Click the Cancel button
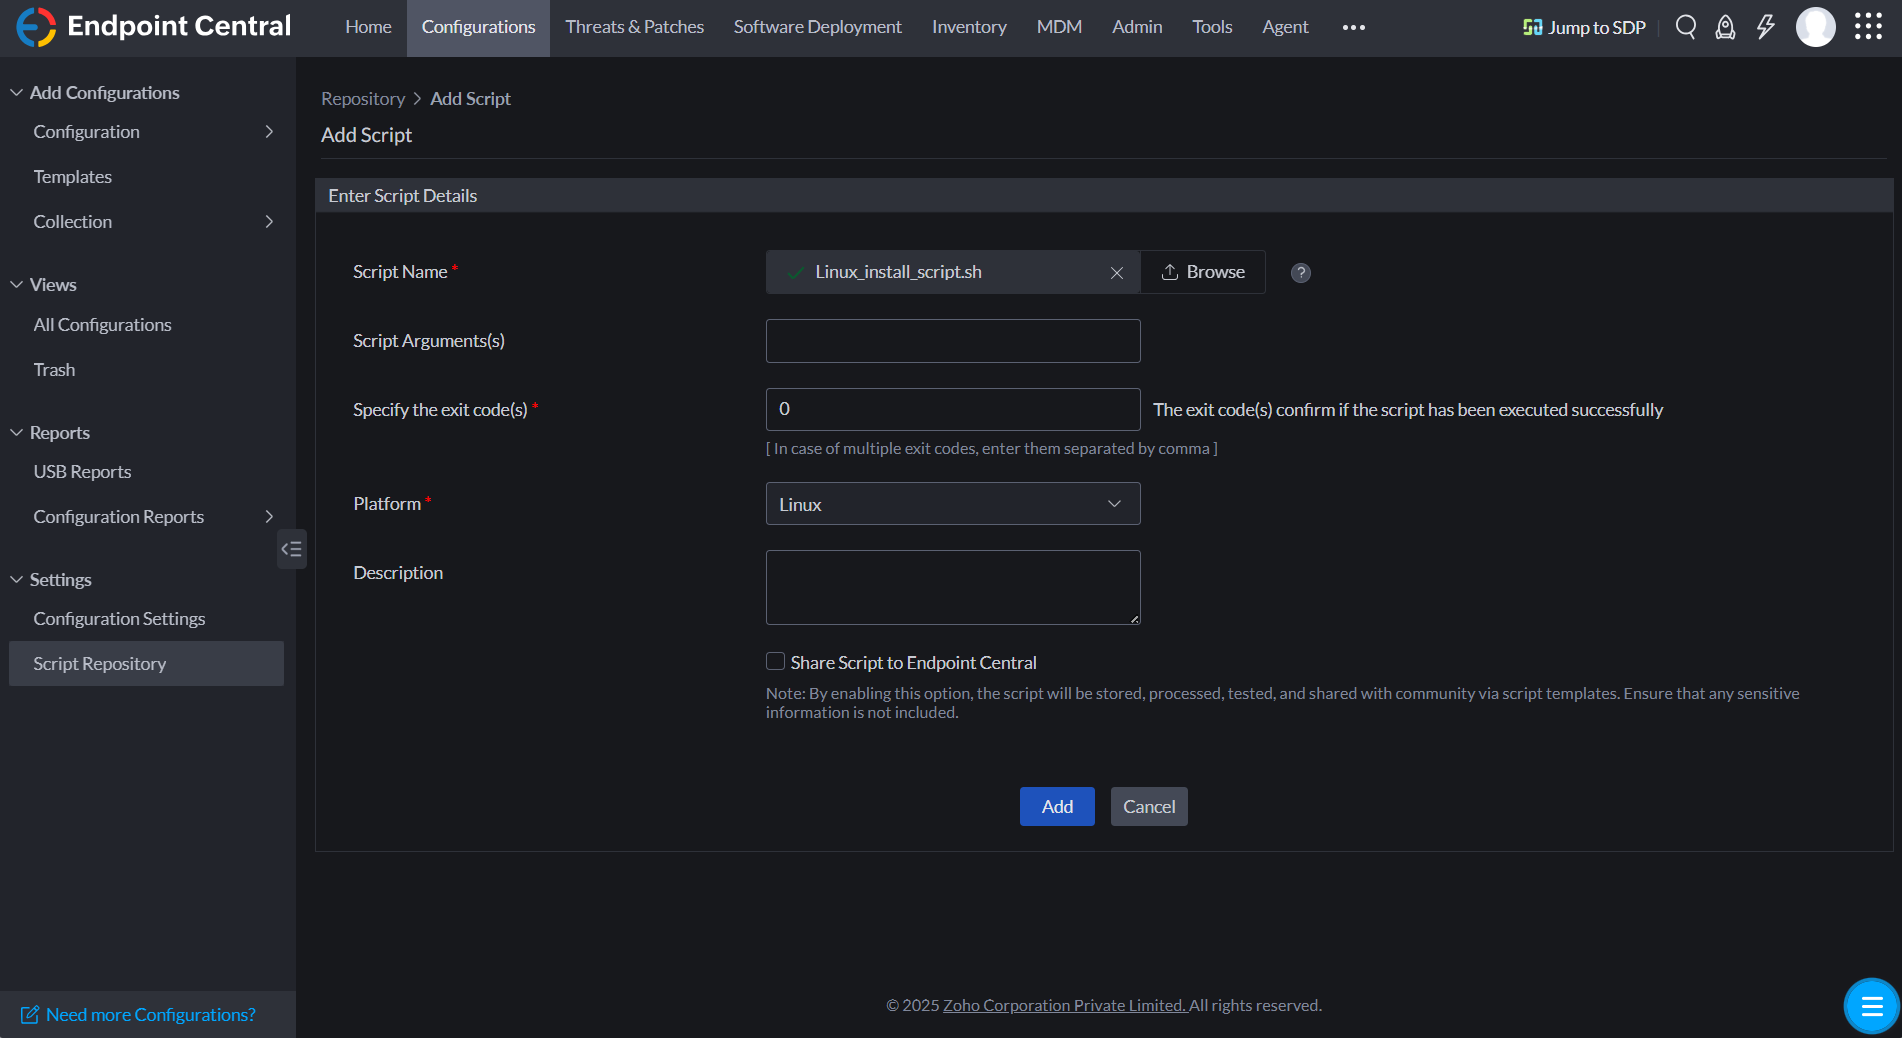The width and height of the screenshot is (1902, 1038). click(x=1149, y=807)
